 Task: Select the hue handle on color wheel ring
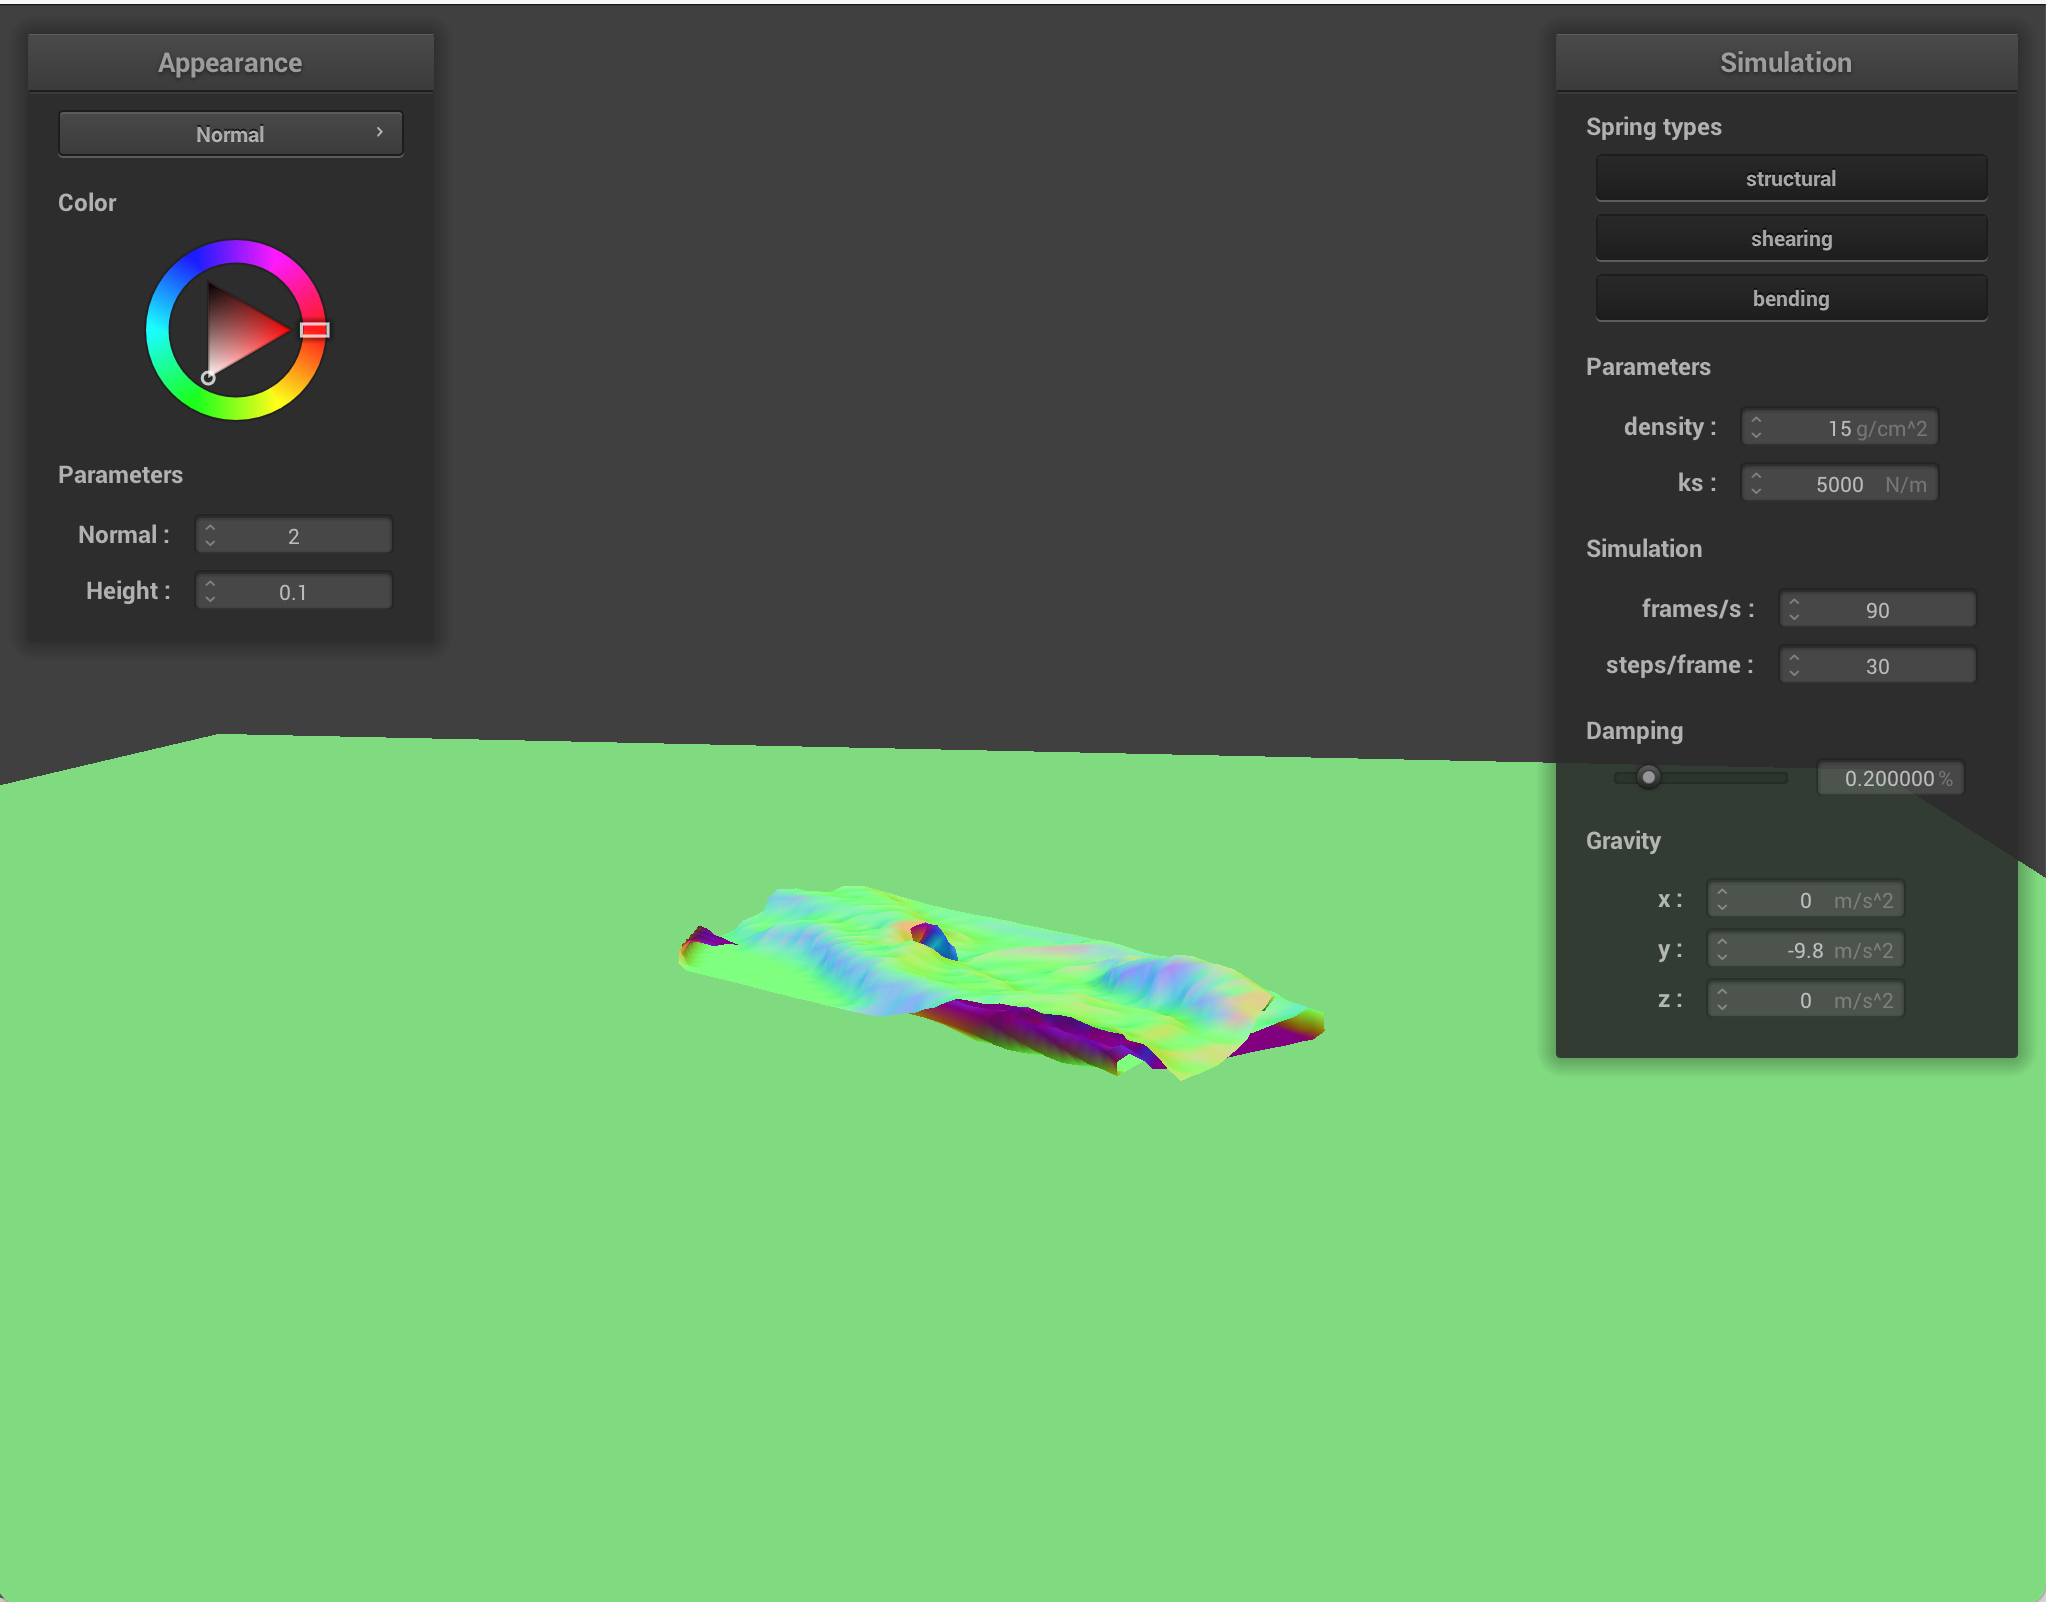click(x=314, y=330)
